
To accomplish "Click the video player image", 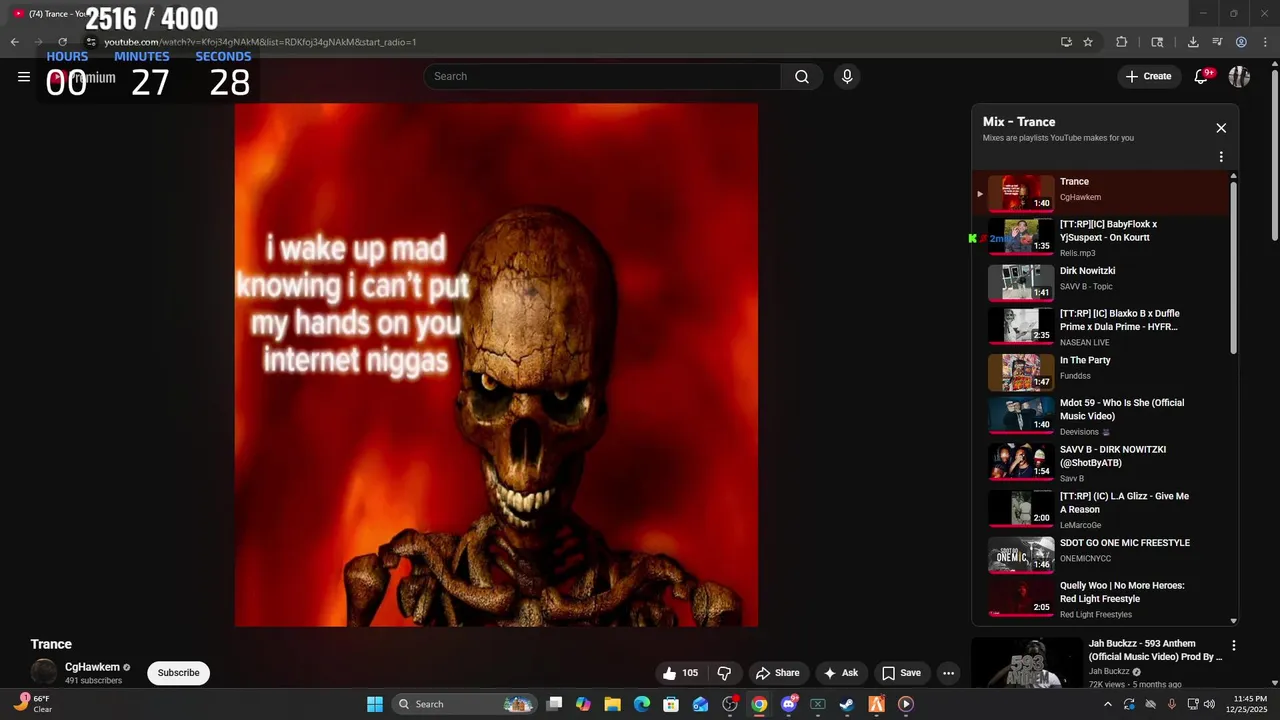I will 496,365.
